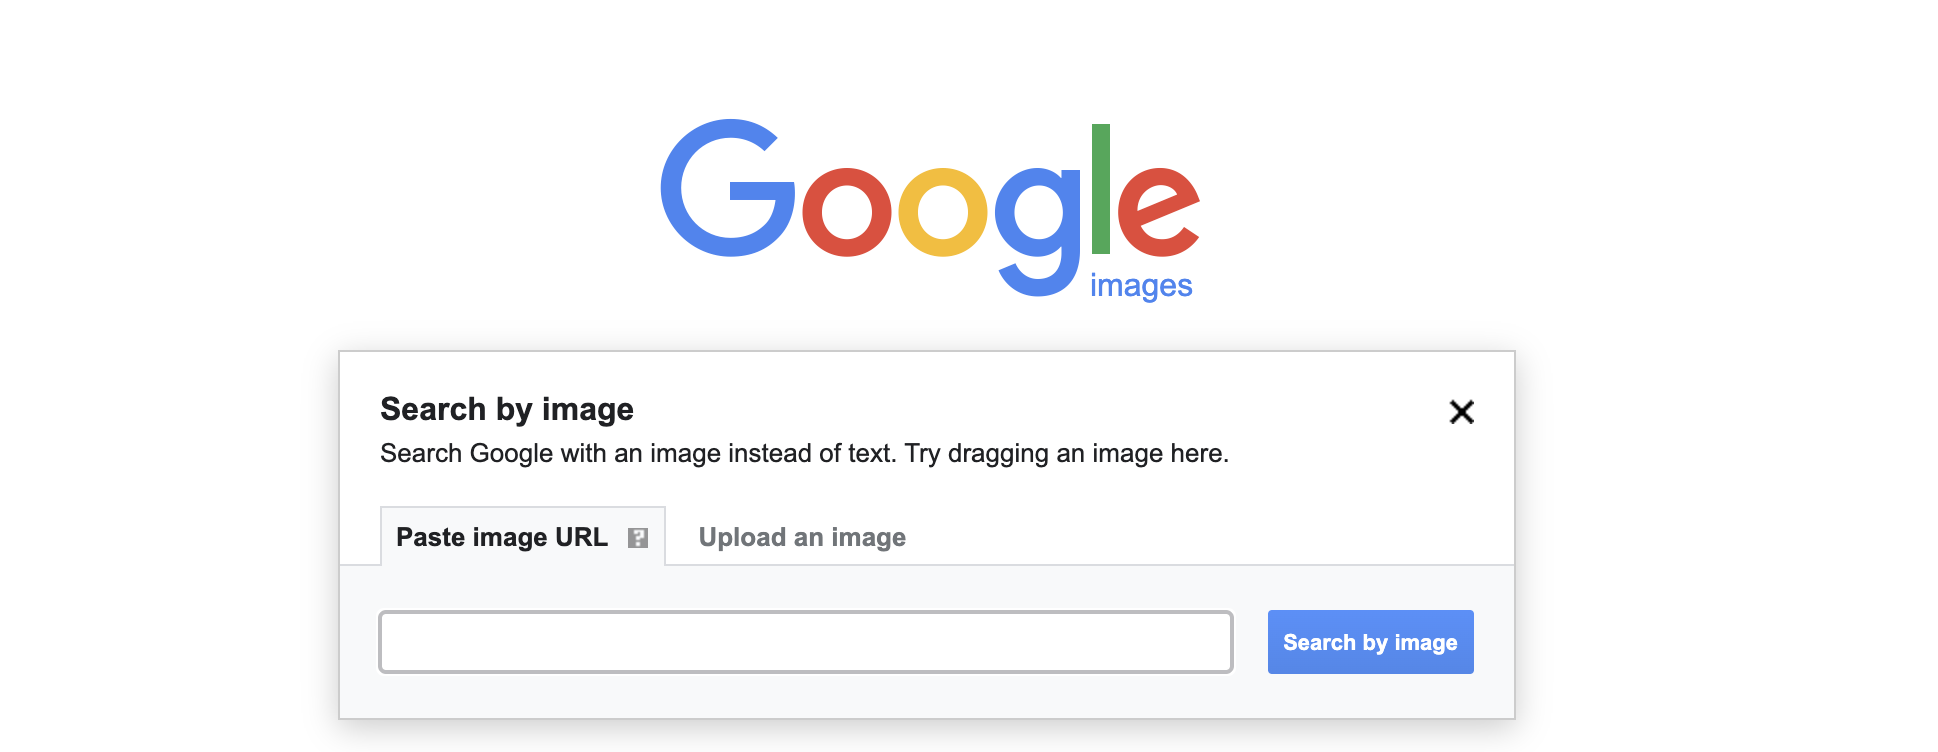Start a reverse image search
Image resolution: width=1938 pixels, height=752 pixels.
(1369, 641)
